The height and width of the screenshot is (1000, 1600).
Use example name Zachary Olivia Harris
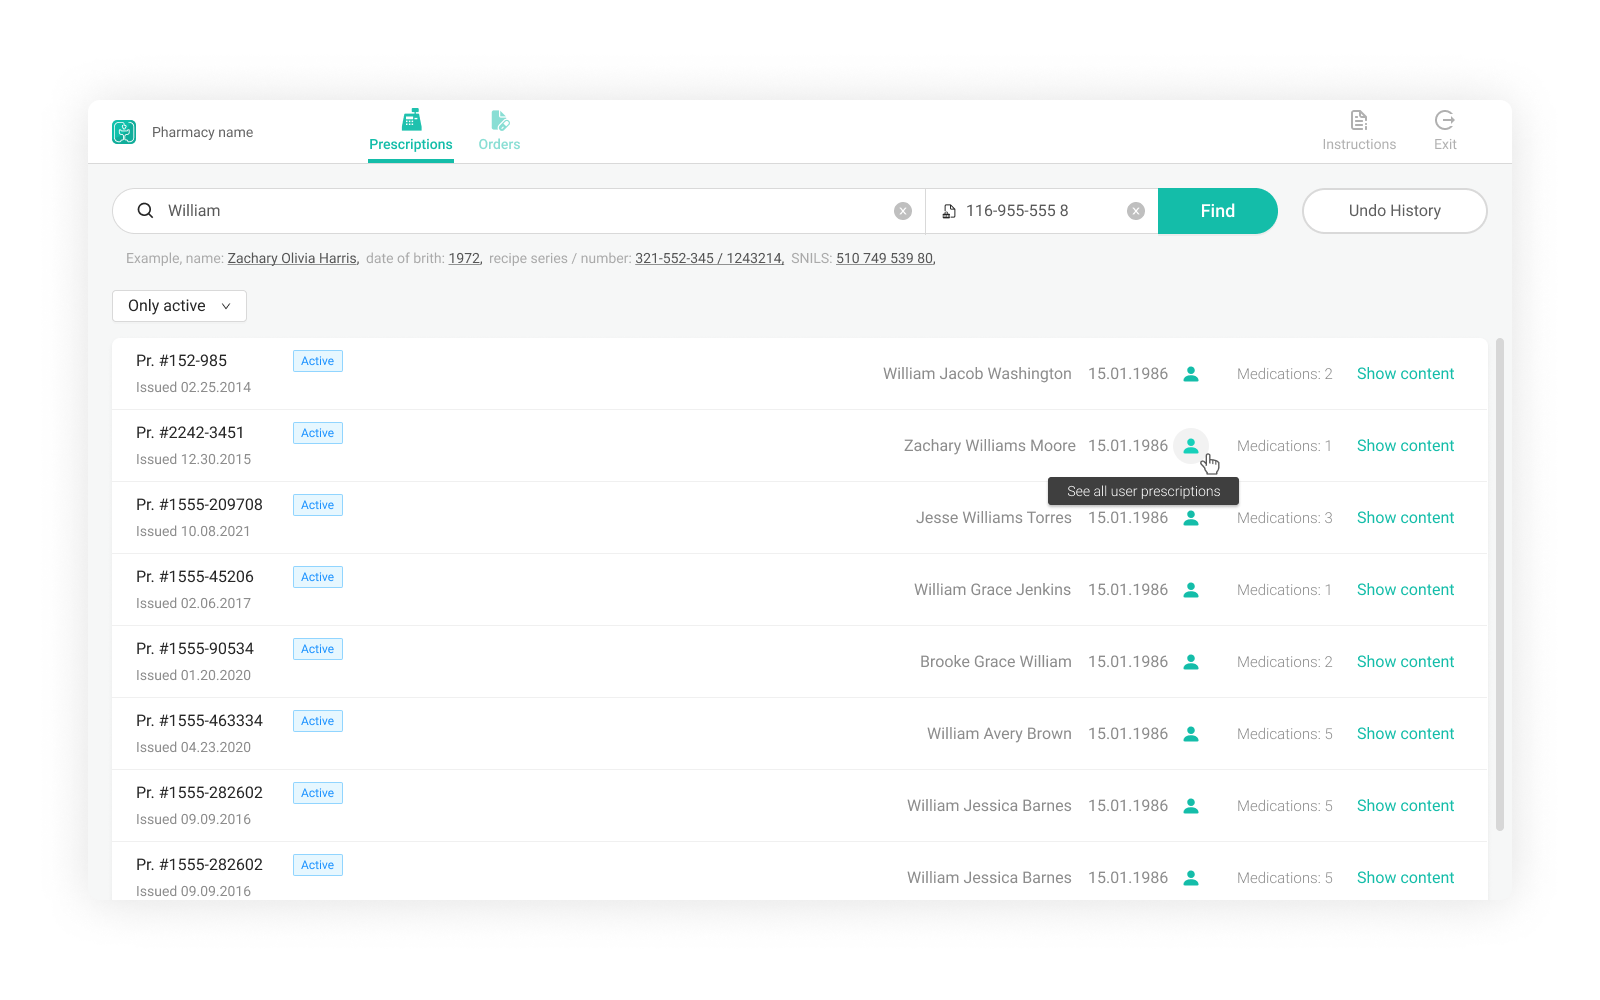pyautogui.click(x=293, y=258)
